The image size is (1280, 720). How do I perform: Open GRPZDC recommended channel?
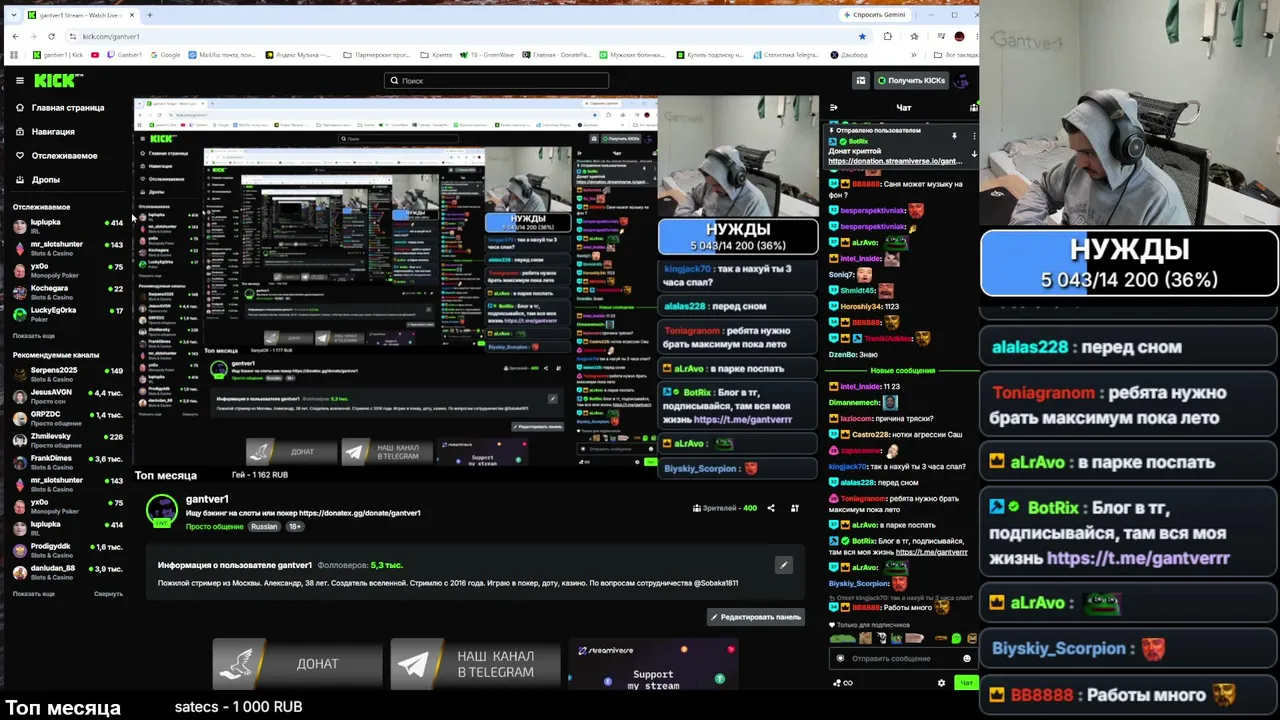click(x=67, y=417)
